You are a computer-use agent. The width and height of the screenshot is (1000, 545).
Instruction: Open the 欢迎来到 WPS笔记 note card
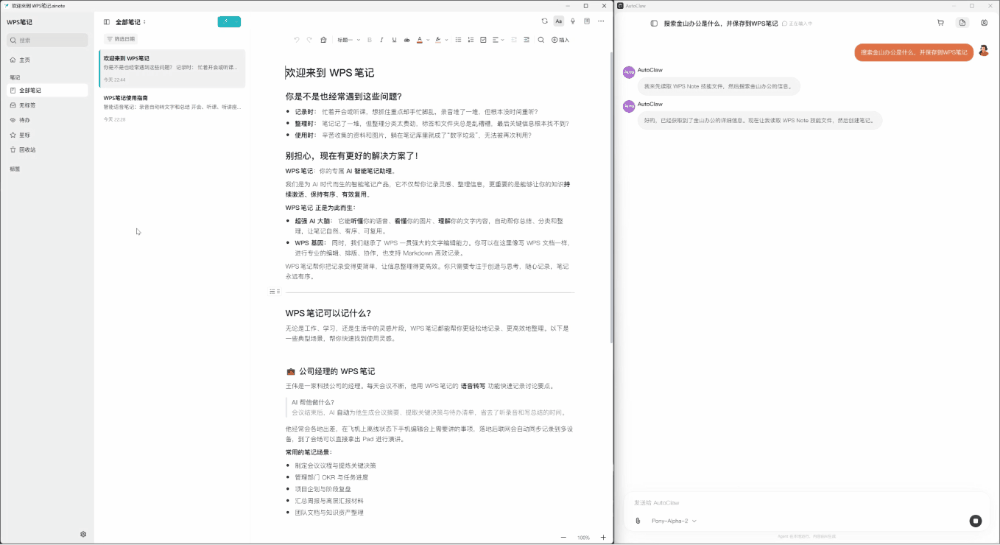[x=172, y=68]
